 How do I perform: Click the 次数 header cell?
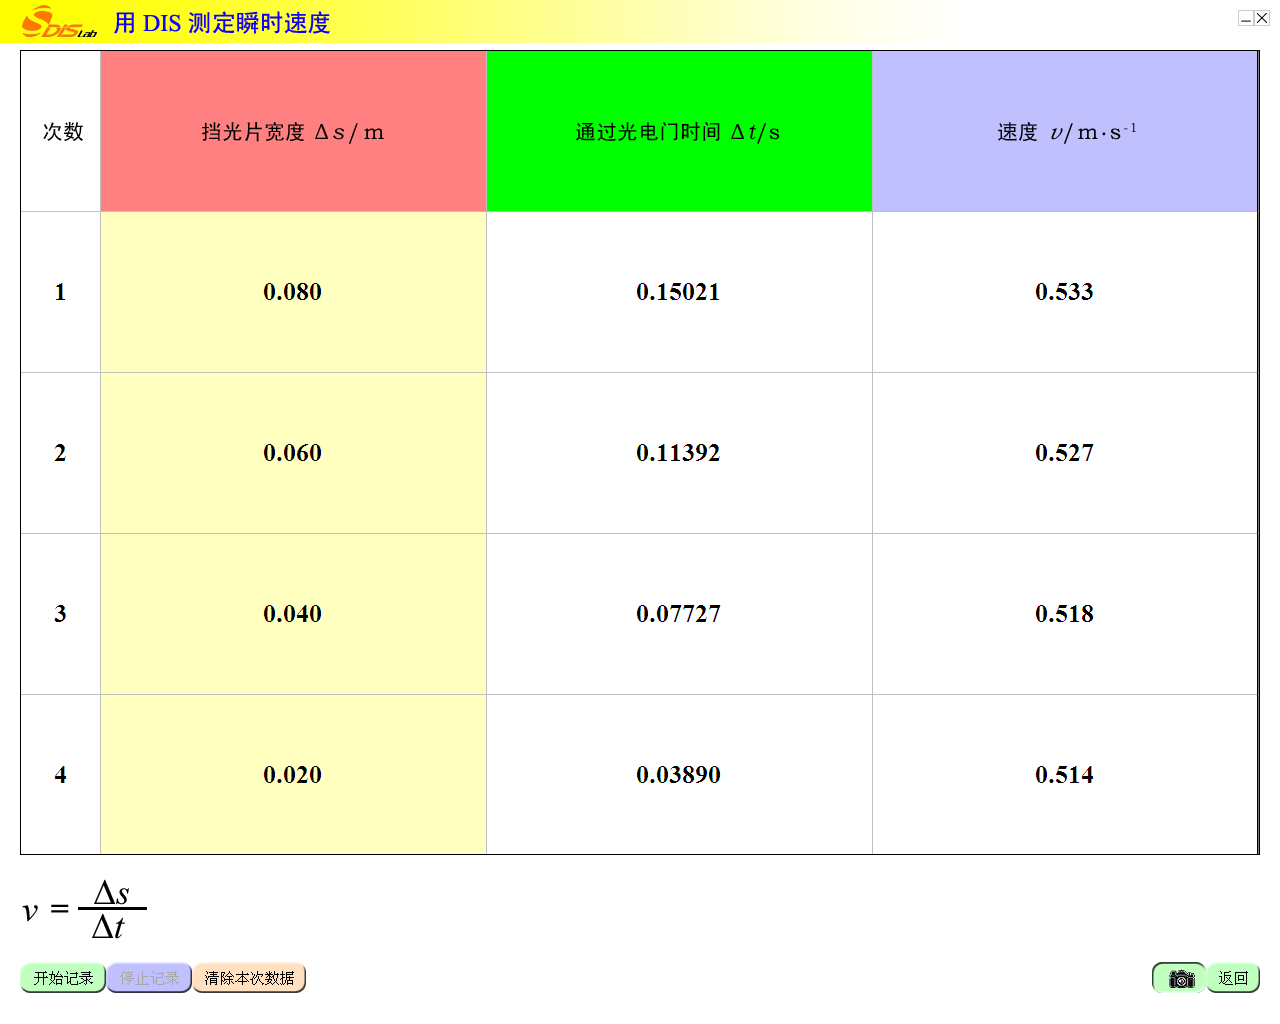pyautogui.click(x=61, y=132)
